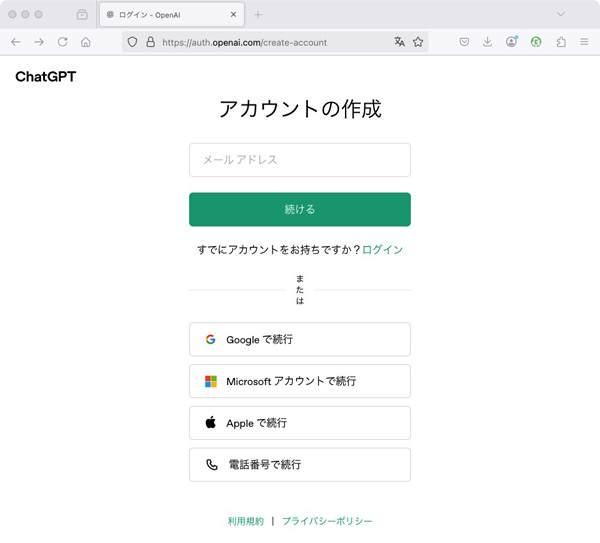This screenshot has height=543, width=600.
Task: Go to the browser home page
Action: coord(86,42)
